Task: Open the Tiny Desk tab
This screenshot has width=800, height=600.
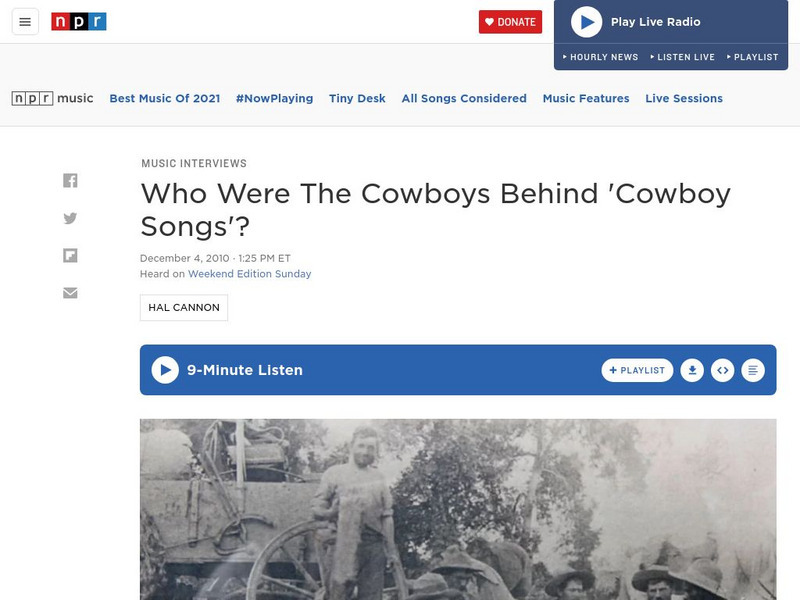Action: (357, 99)
